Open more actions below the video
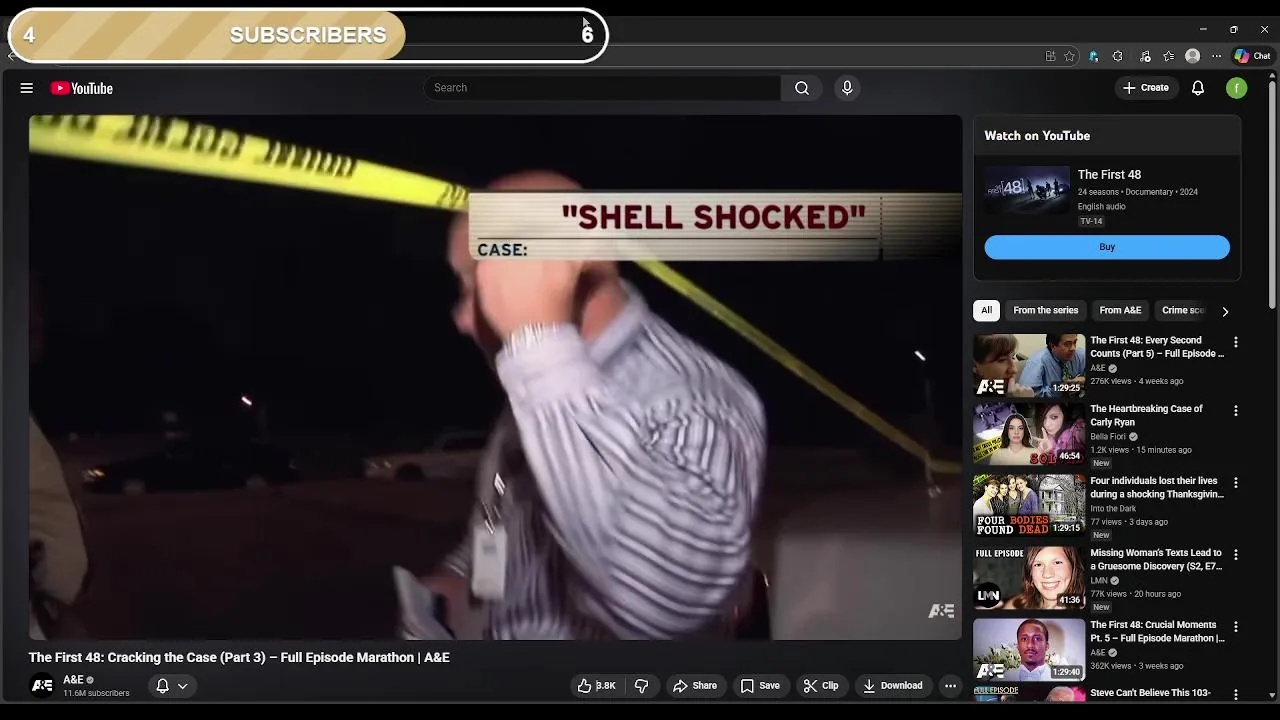 point(950,686)
